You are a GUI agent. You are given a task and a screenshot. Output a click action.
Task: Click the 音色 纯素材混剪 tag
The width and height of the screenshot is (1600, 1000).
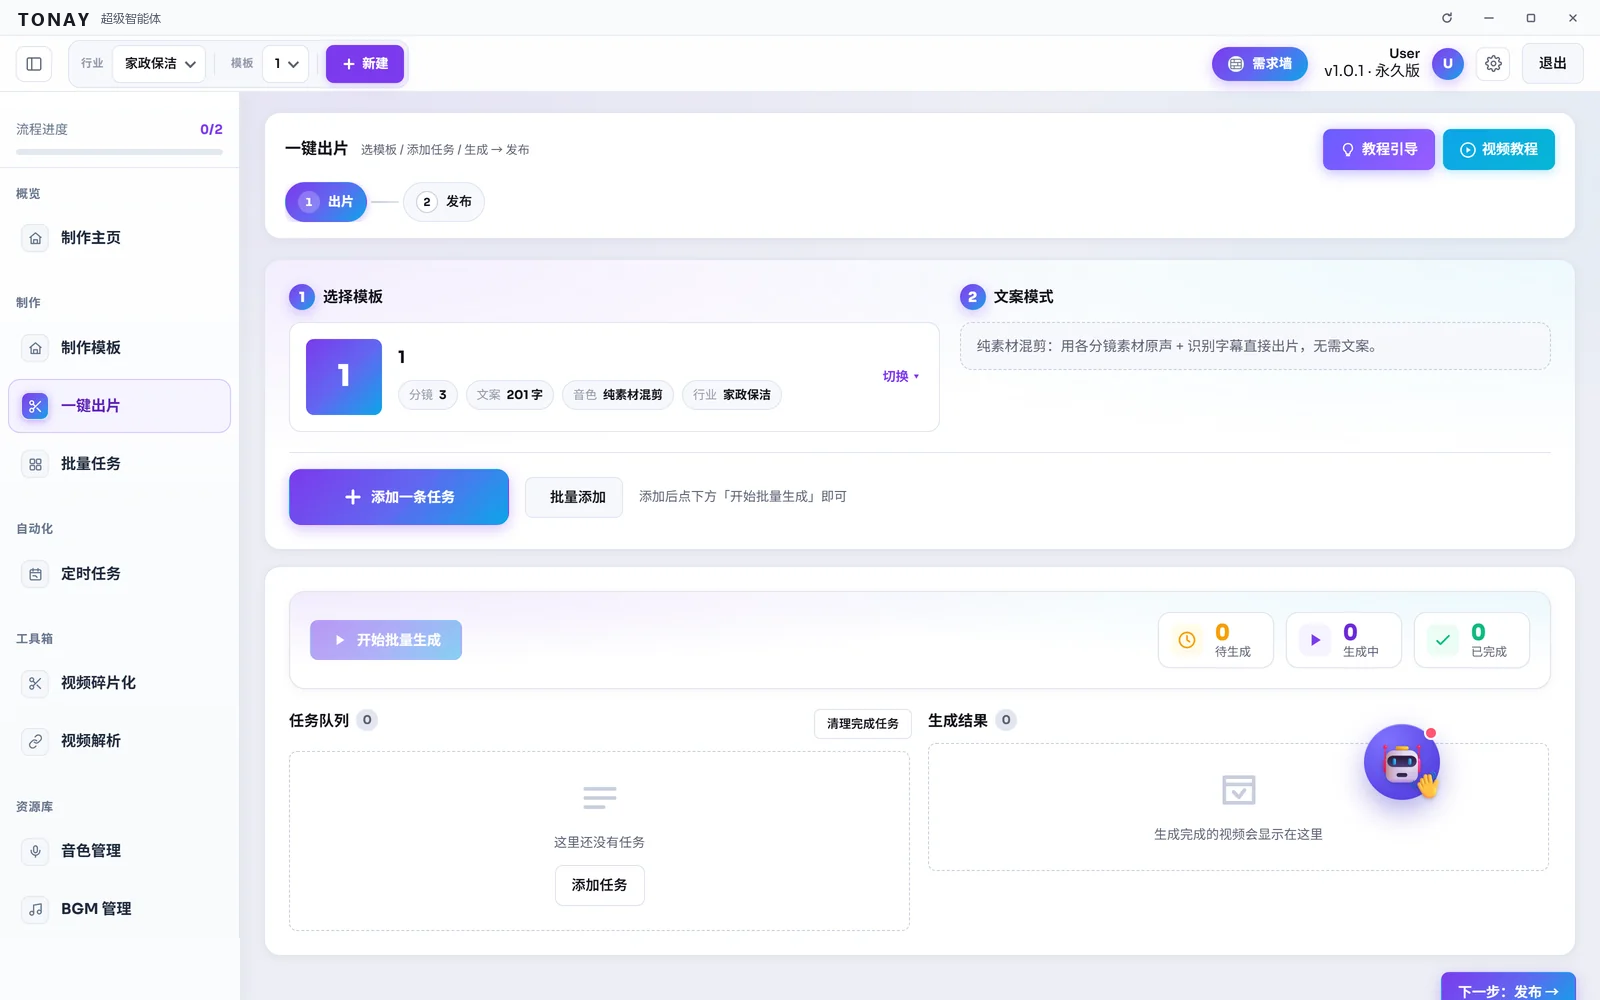pyautogui.click(x=618, y=395)
